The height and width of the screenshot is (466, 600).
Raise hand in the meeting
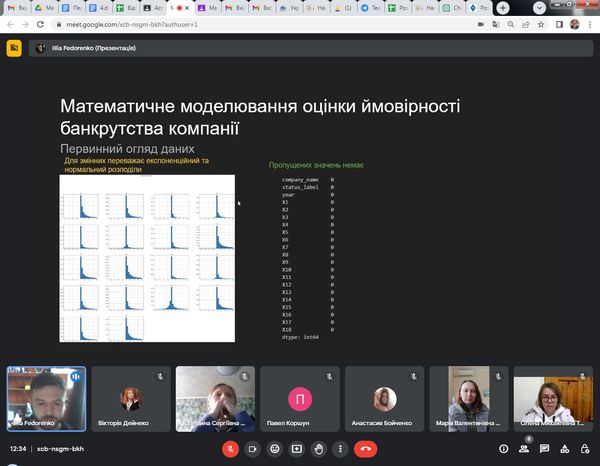click(319, 449)
